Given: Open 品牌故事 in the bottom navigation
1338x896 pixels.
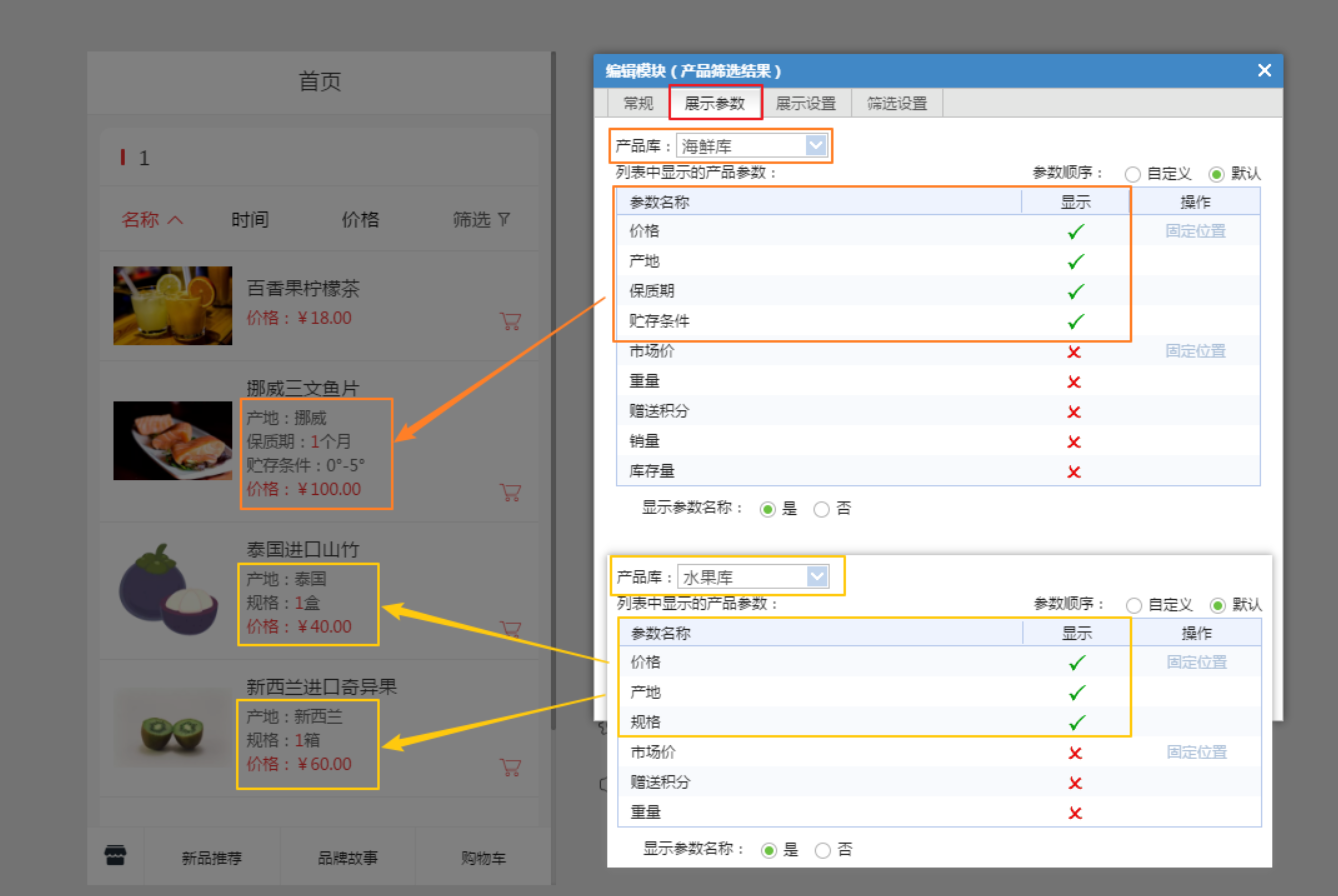Looking at the screenshot, I should (348, 856).
